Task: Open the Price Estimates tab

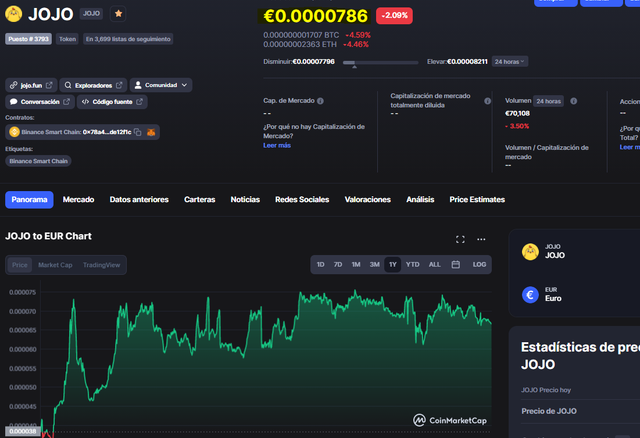Action: coord(477,200)
